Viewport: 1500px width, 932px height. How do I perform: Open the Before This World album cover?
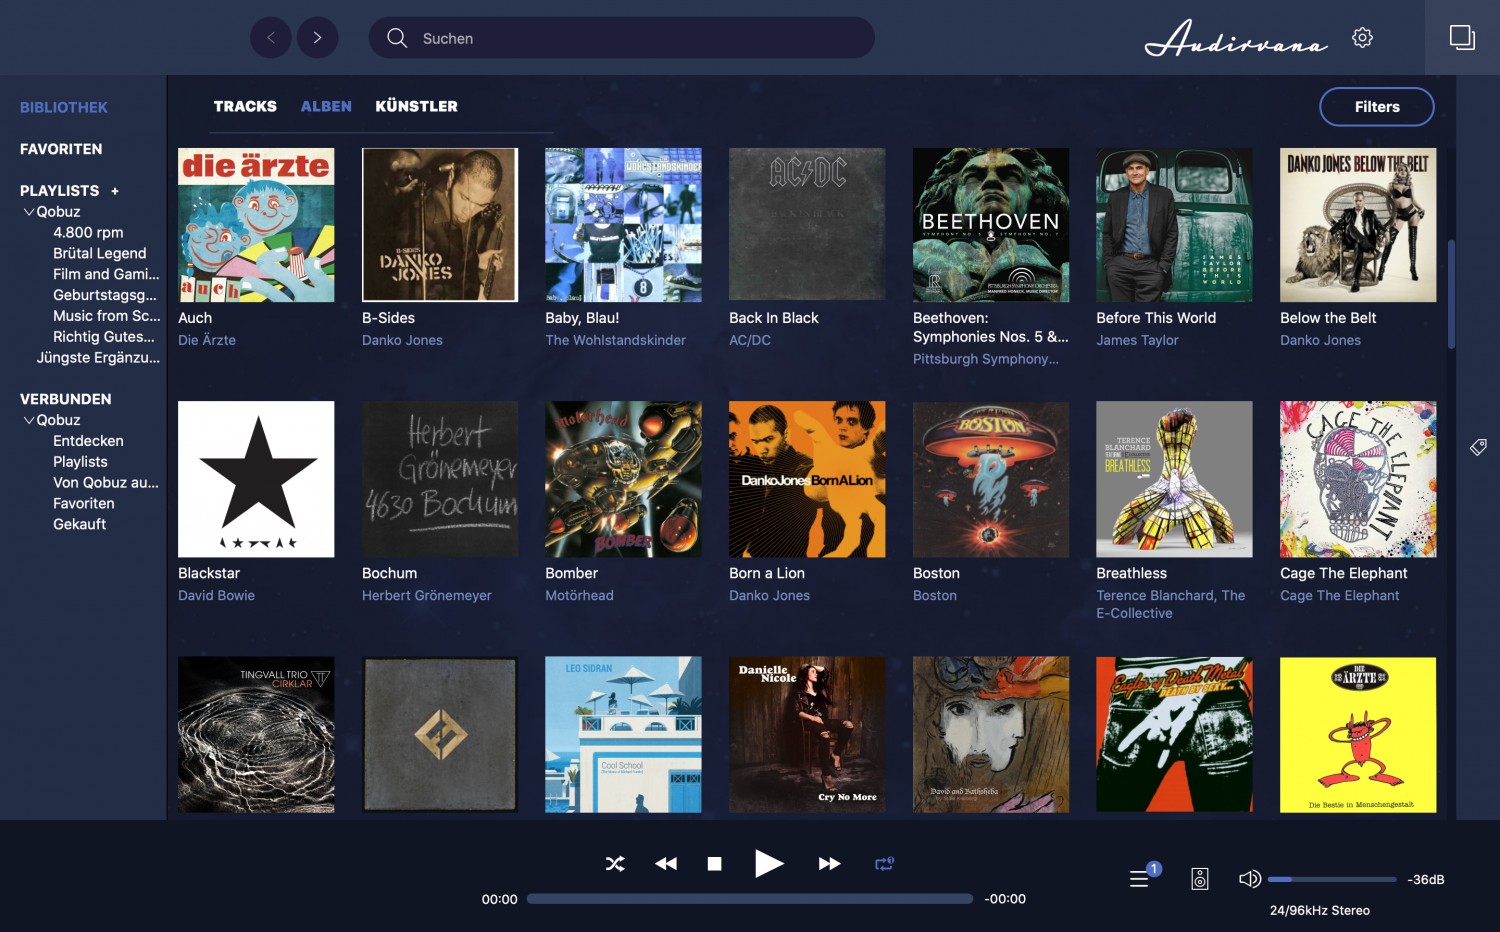pos(1174,225)
